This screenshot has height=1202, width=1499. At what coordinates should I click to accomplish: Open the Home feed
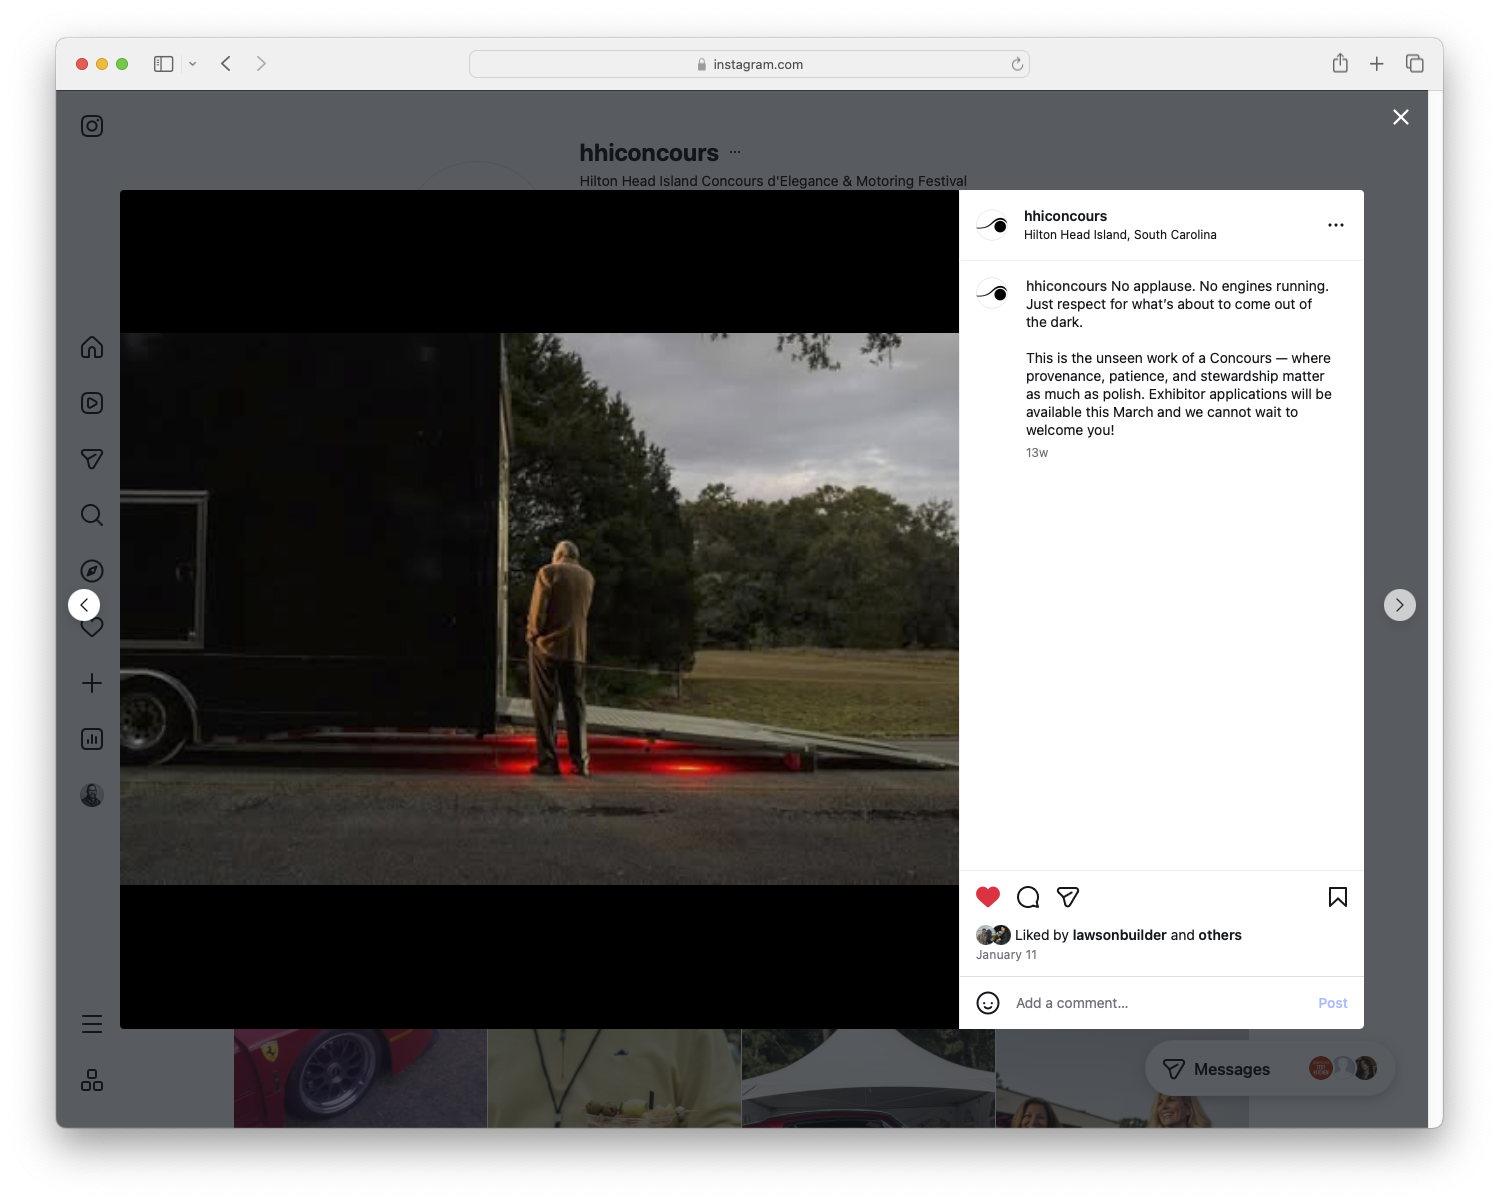pyautogui.click(x=91, y=347)
